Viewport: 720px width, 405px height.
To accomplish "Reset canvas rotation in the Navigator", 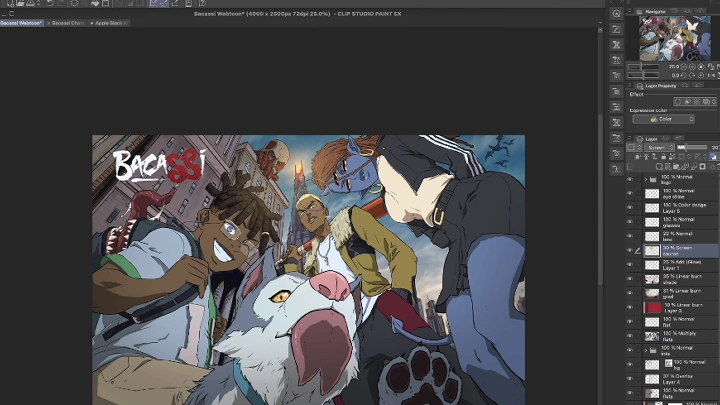I will tap(701, 75).
